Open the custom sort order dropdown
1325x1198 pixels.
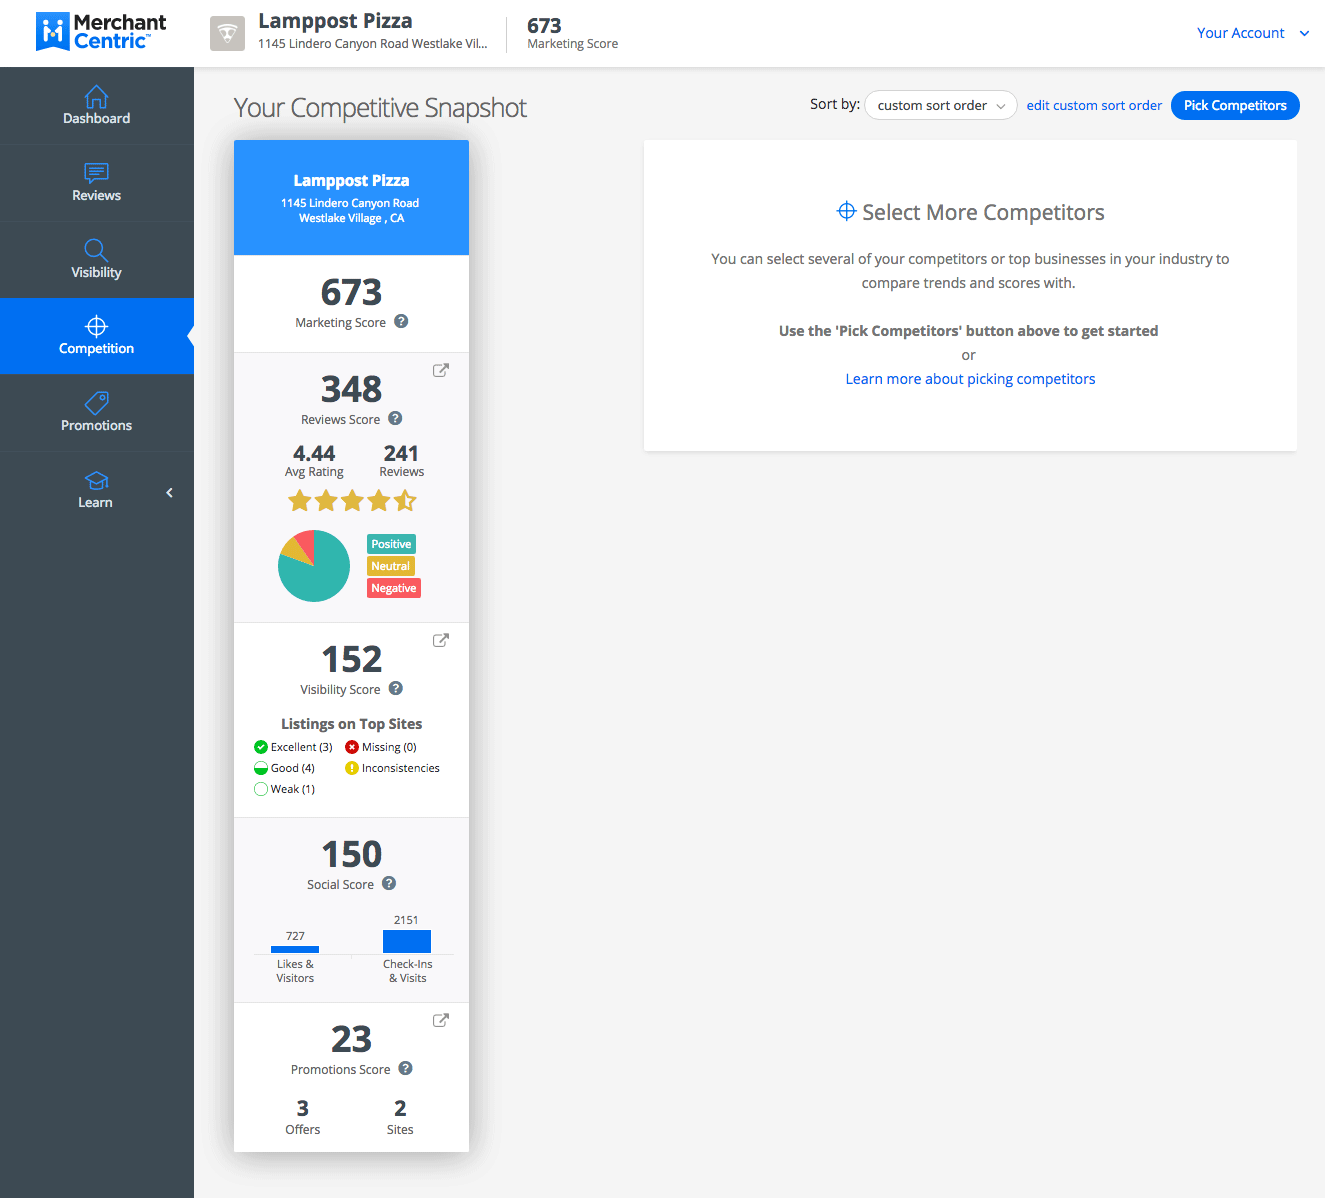(x=940, y=105)
